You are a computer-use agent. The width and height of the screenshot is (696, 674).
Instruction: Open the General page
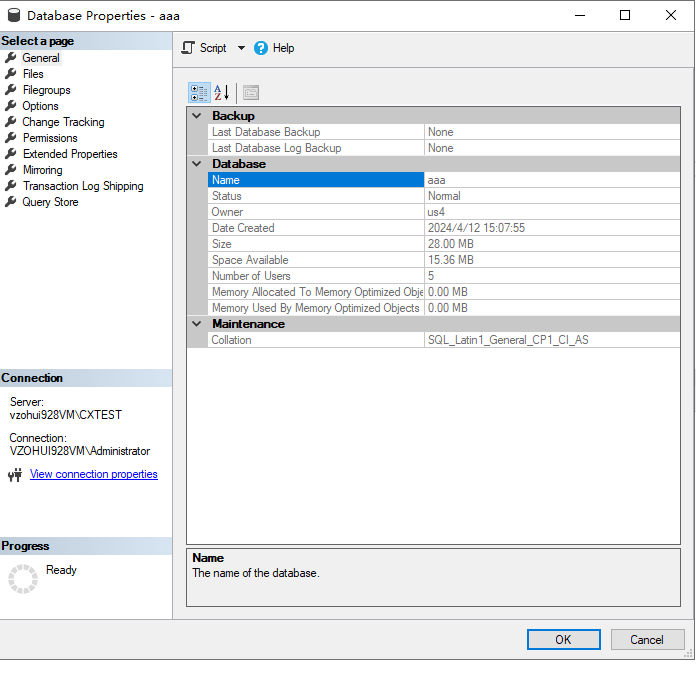click(x=41, y=58)
